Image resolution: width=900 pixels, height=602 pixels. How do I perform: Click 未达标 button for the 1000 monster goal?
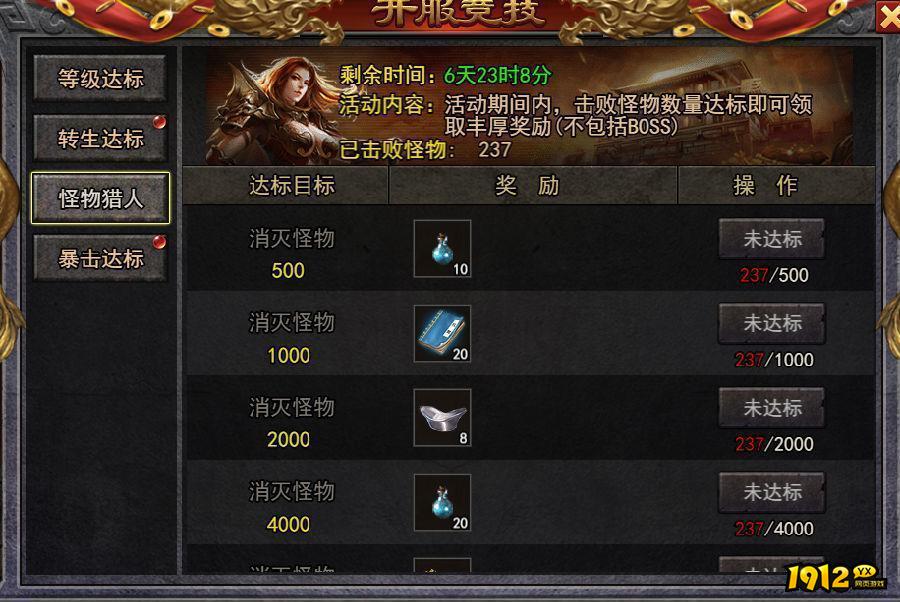[771, 323]
